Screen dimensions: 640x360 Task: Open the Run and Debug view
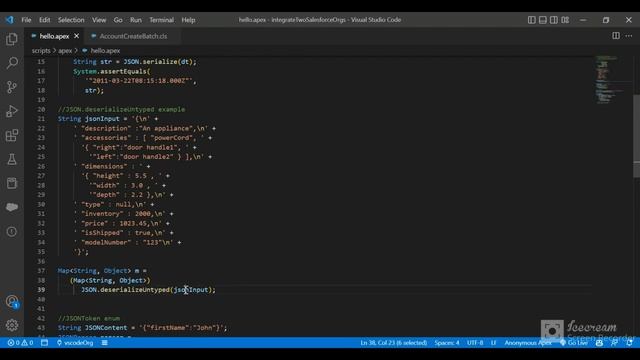[x=12, y=111]
